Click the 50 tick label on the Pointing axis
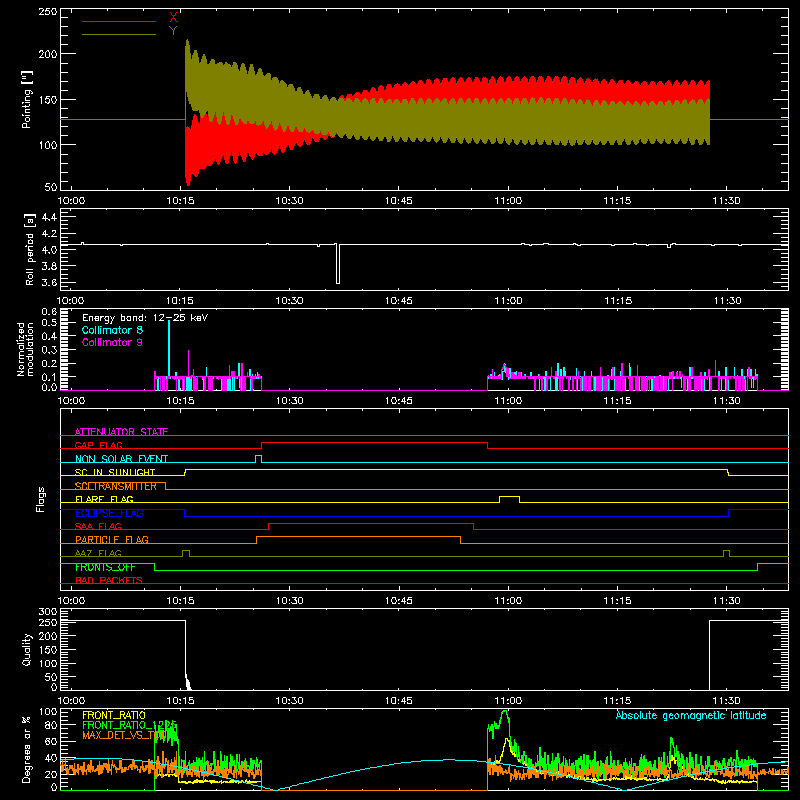Viewport: 800px width, 800px height. coord(51,186)
